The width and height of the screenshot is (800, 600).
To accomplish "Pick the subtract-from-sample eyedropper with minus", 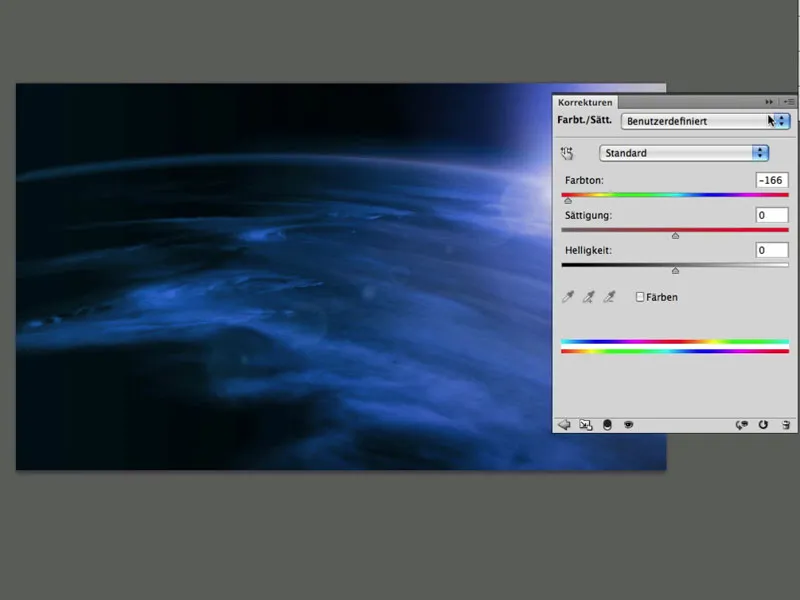I will (609, 297).
